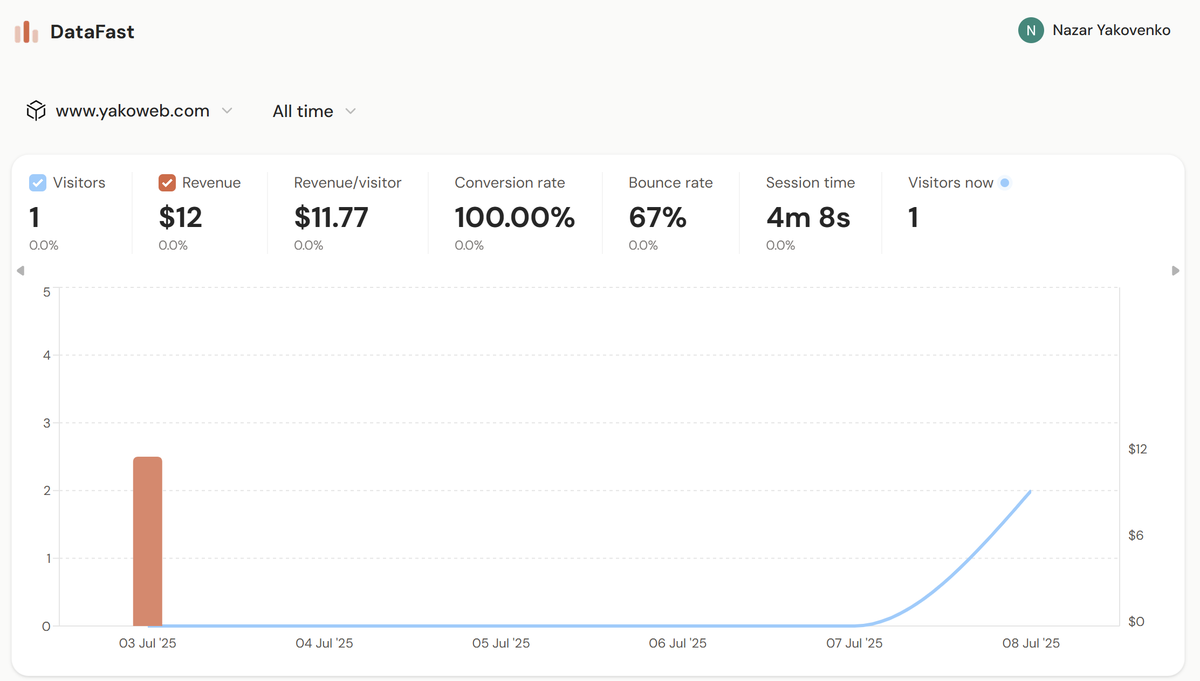Click the Session time metric card
Viewport: 1200px width, 681px height.
pyautogui.click(x=810, y=212)
